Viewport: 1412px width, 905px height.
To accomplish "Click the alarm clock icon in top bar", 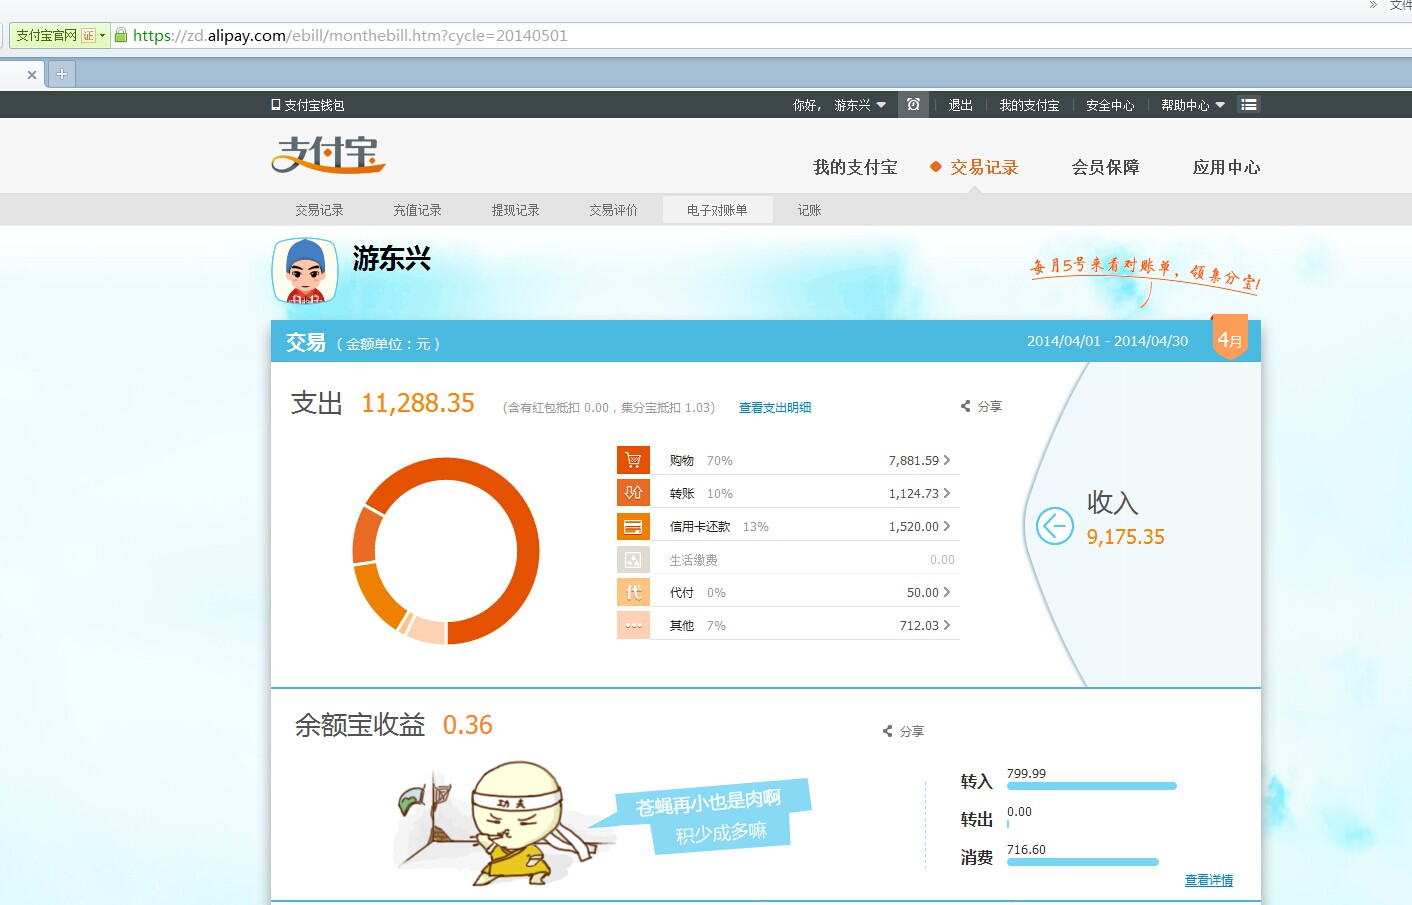I will coord(913,104).
